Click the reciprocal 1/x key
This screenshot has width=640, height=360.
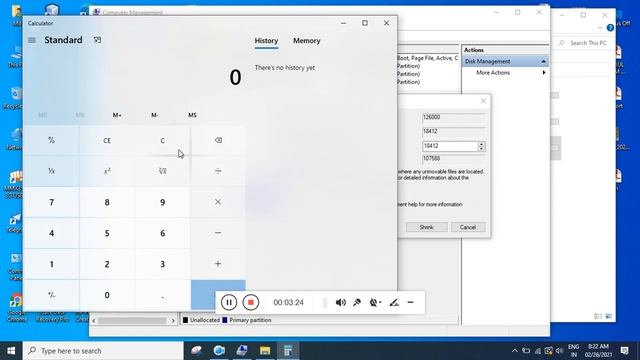pyautogui.click(x=51, y=171)
